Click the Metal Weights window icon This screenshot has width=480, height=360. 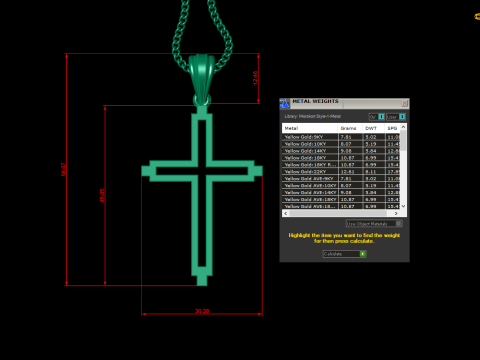tap(284, 103)
